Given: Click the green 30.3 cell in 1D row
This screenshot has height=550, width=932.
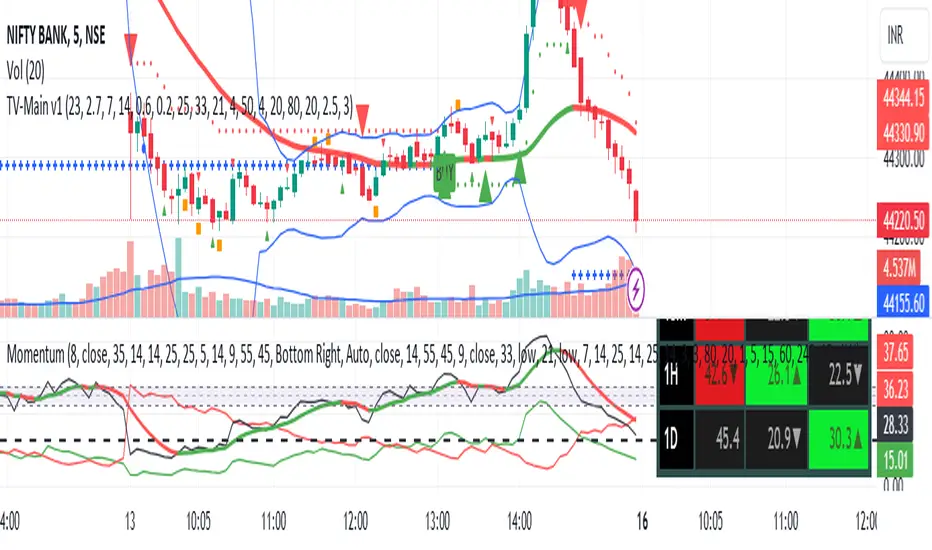Looking at the screenshot, I should point(839,439).
